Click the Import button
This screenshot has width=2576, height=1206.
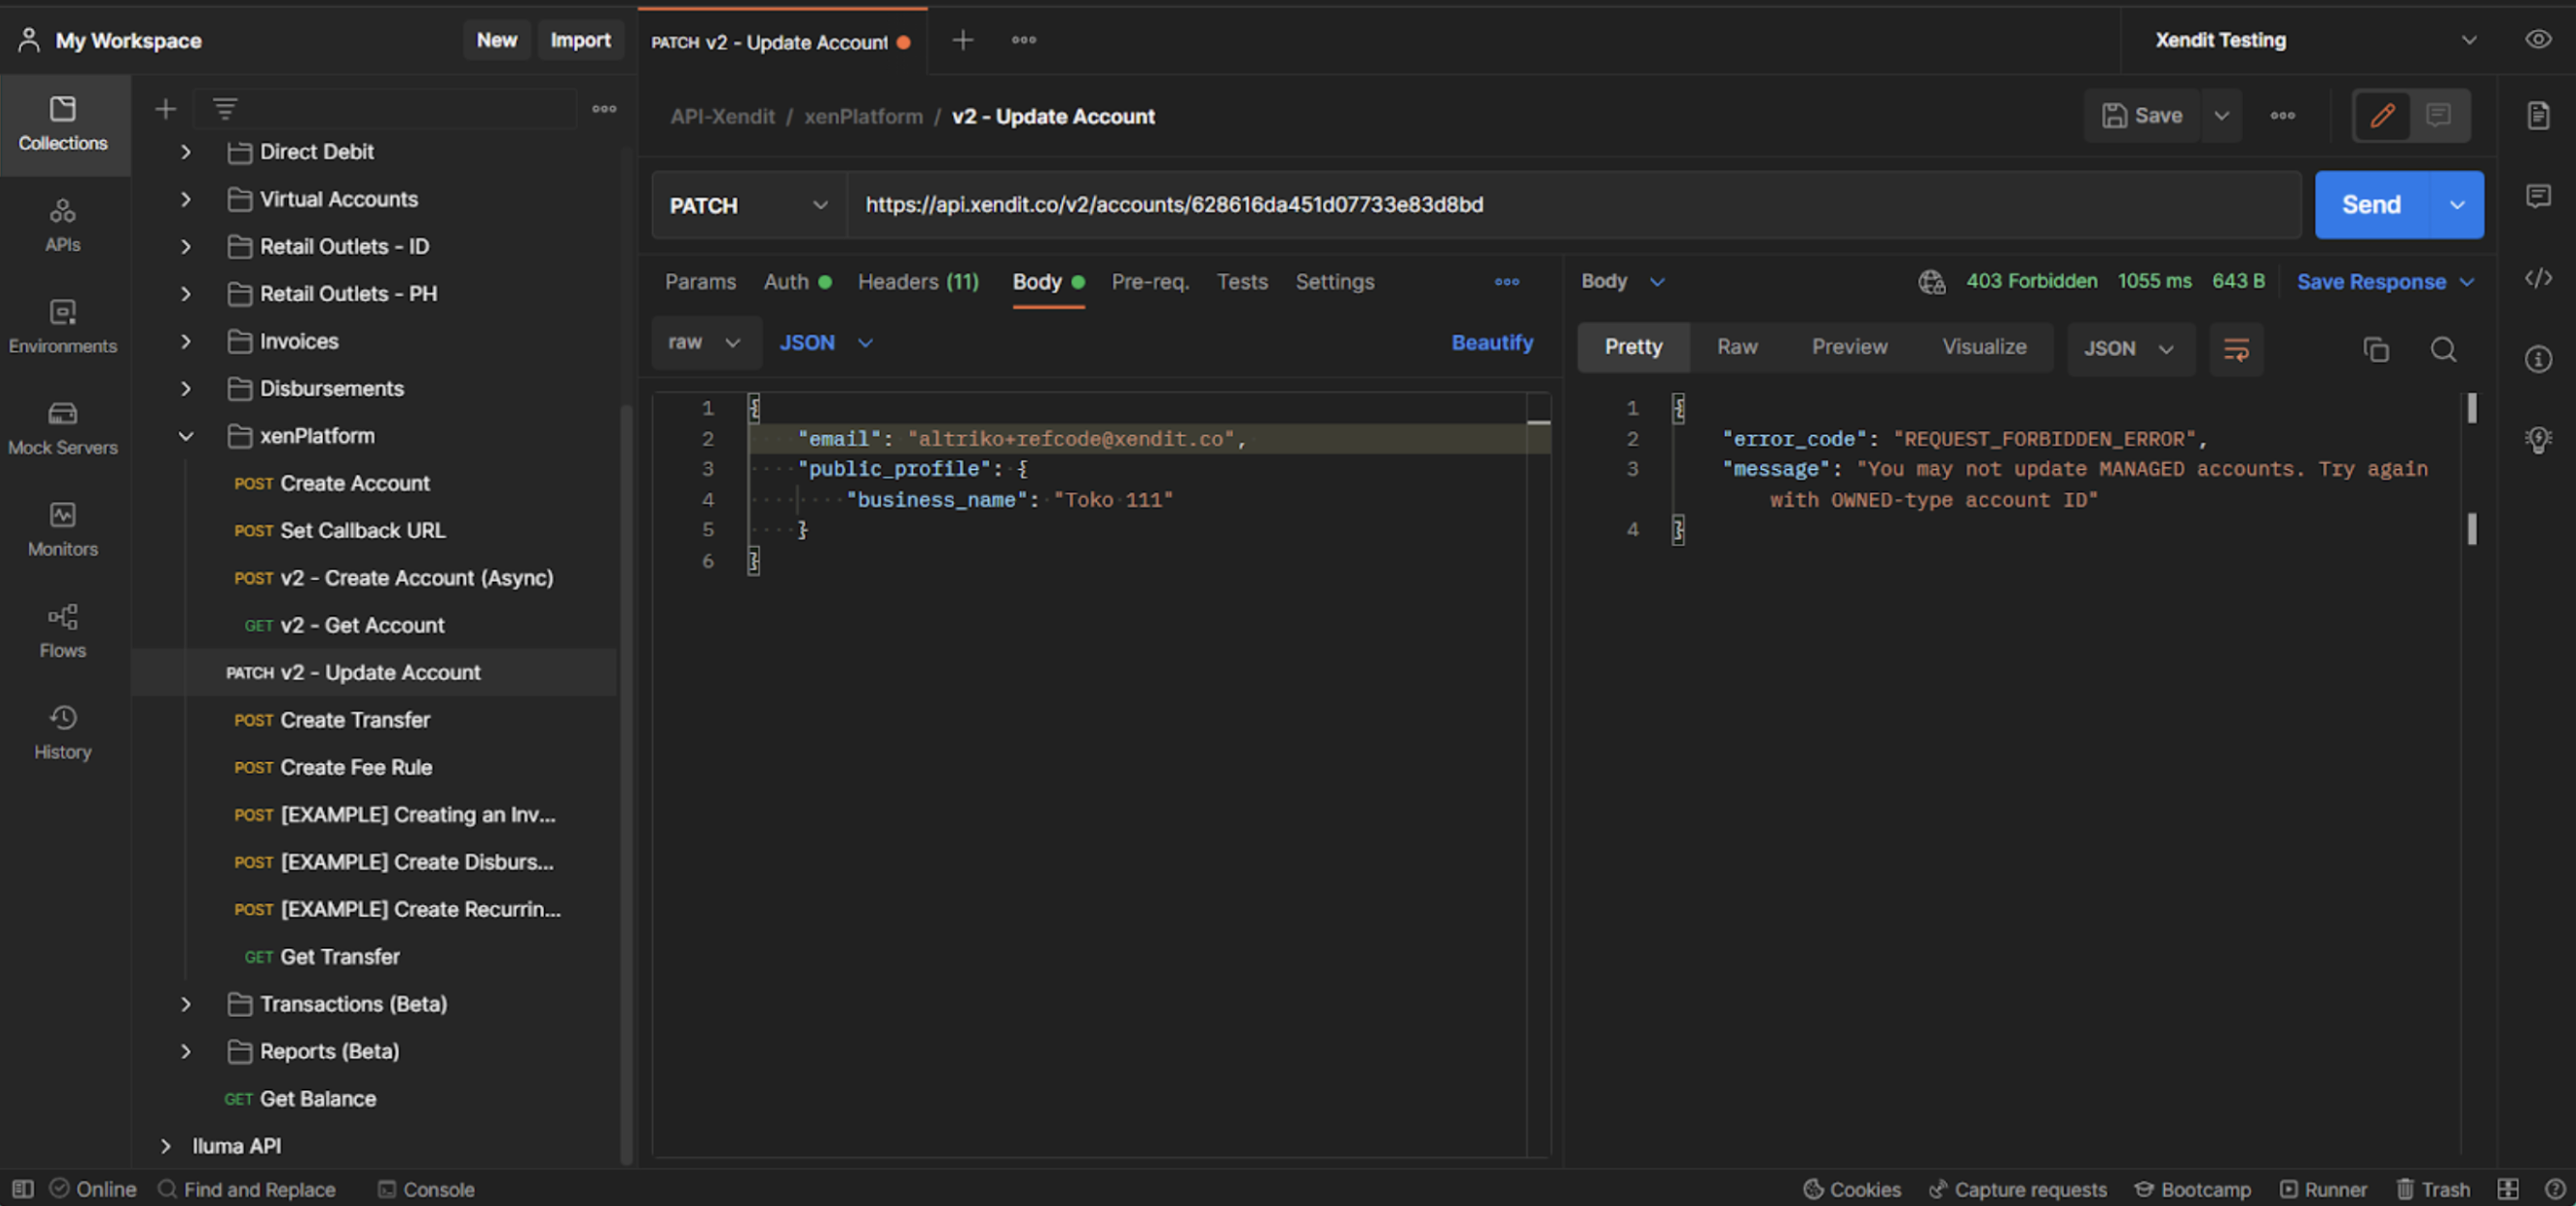coord(580,40)
